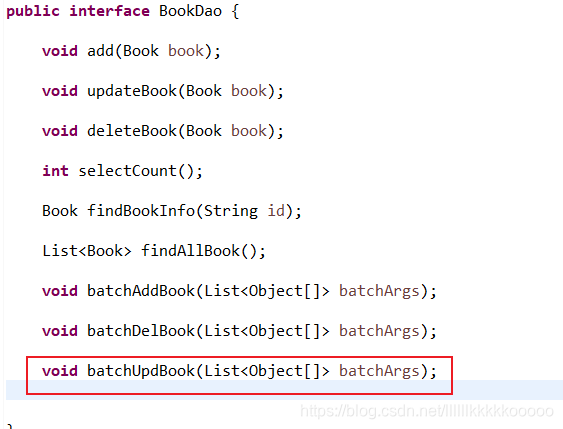Click the highlighted empty line below batchUpdBook
This screenshot has height=429, width=563.
point(284,390)
